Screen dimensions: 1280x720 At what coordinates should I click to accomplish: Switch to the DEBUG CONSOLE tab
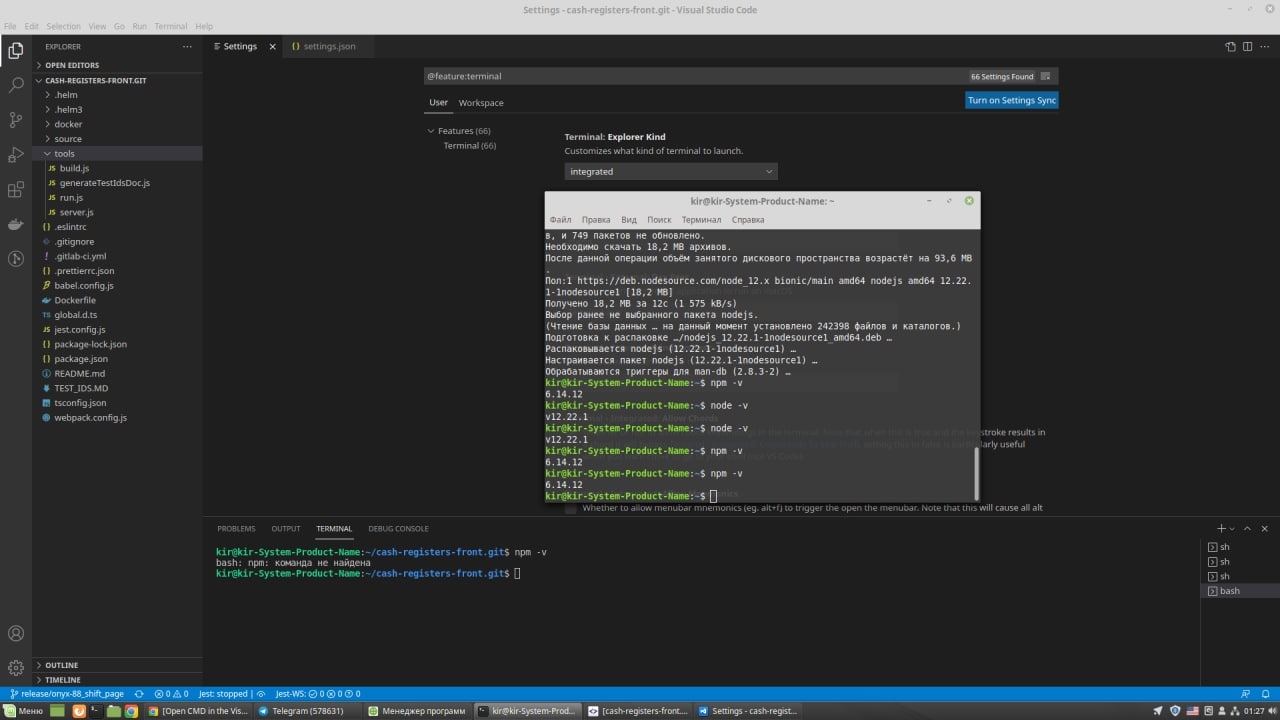[398, 529]
